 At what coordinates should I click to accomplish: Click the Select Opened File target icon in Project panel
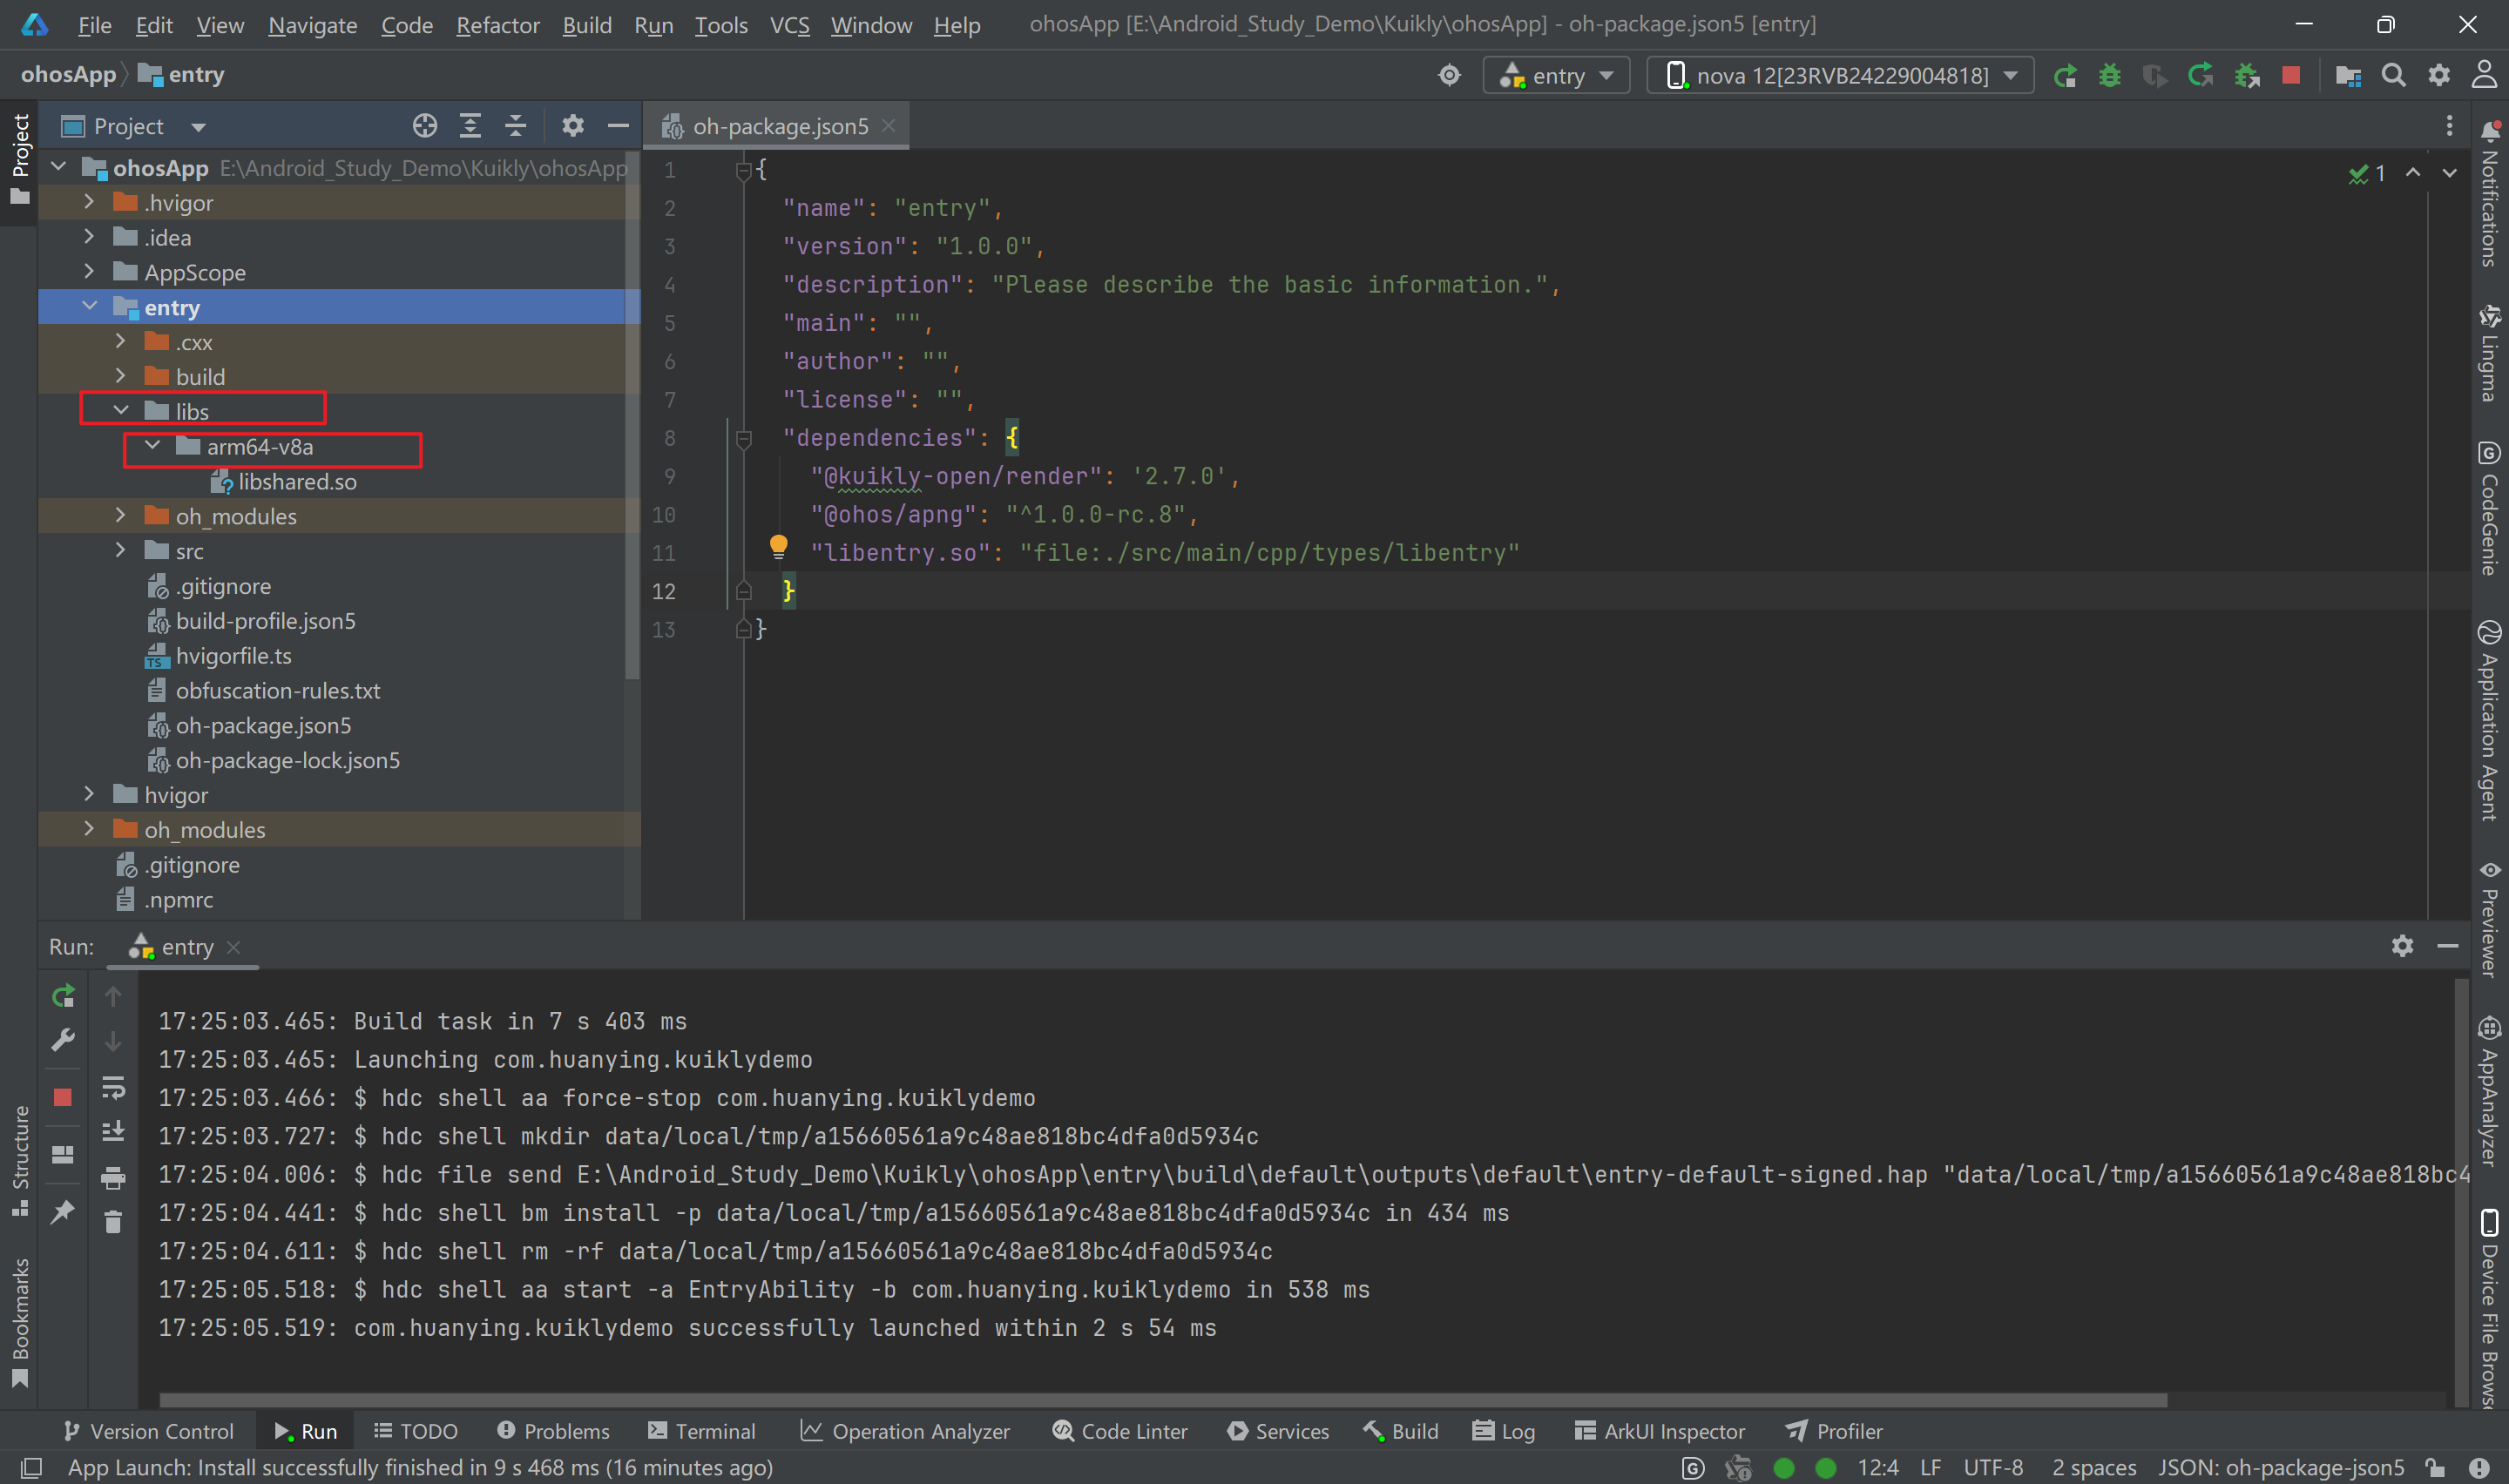(425, 126)
